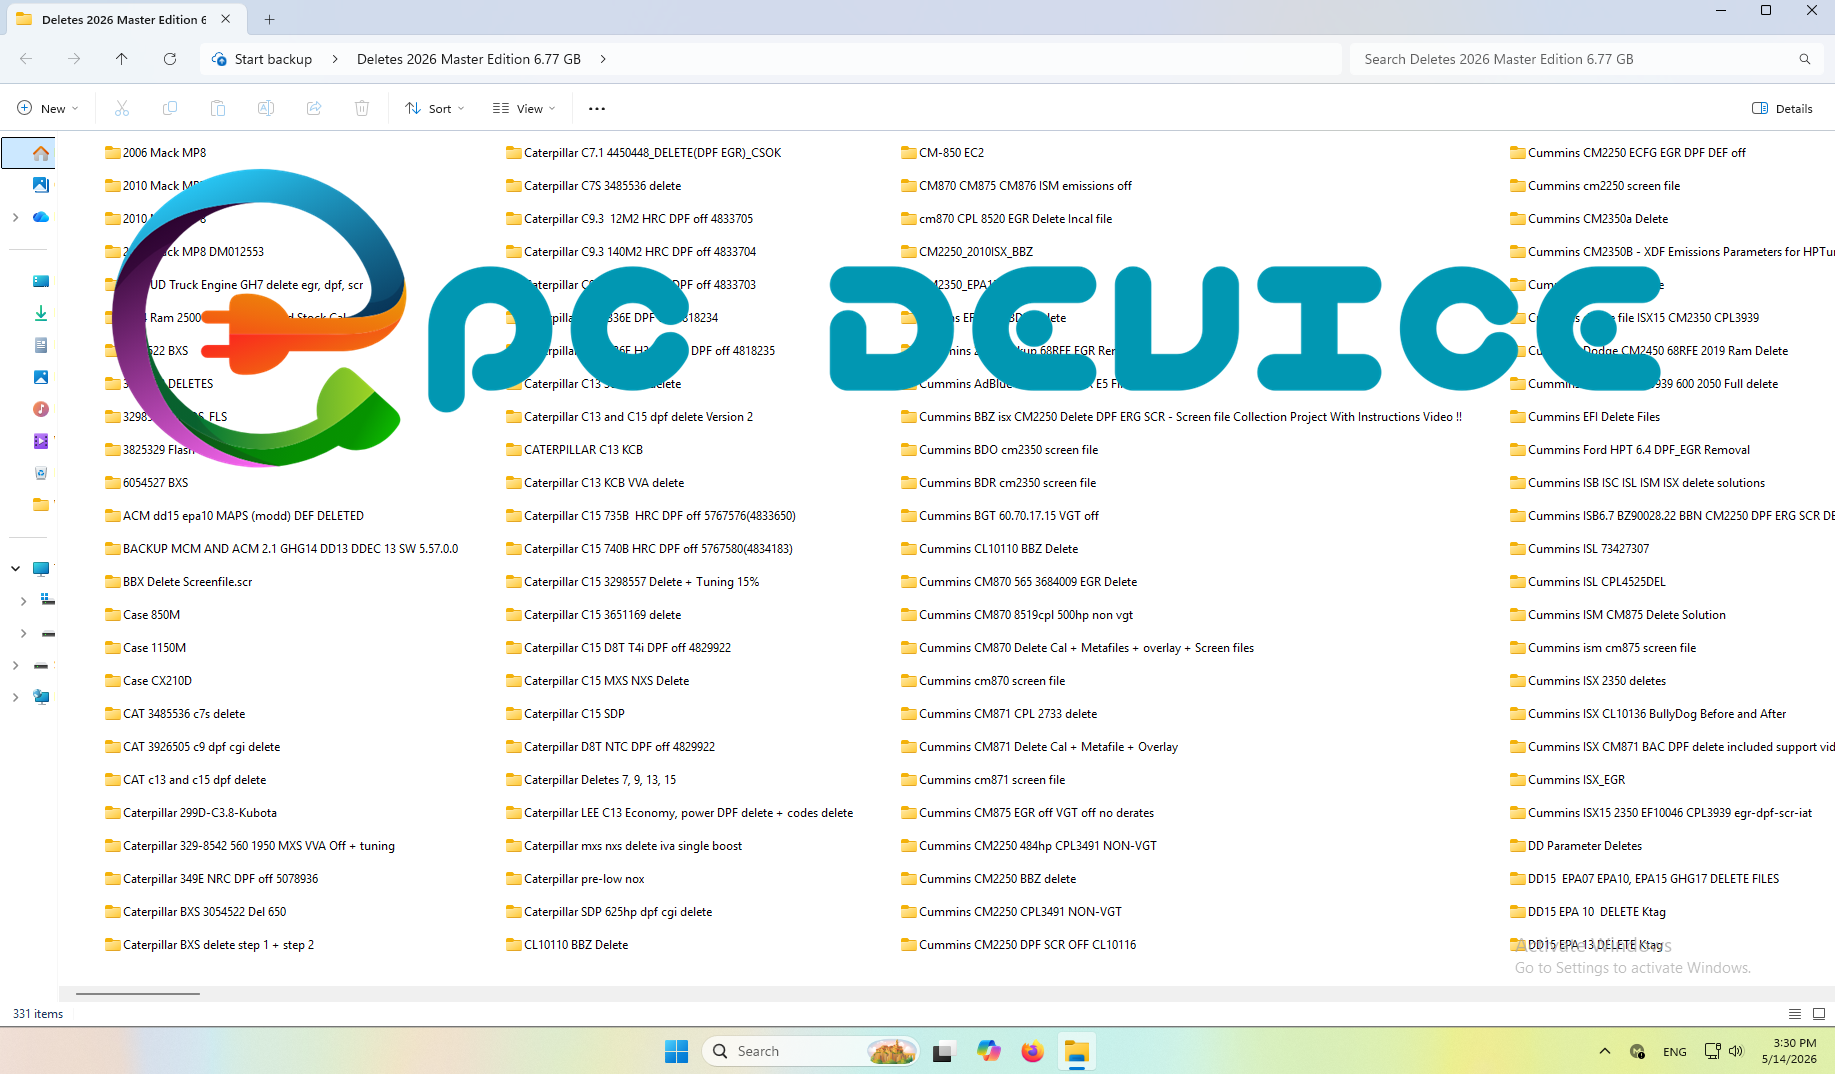Select folder Caterpillar pre-low nox
This screenshot has height=1074, width=1835.
click(576, 879)
